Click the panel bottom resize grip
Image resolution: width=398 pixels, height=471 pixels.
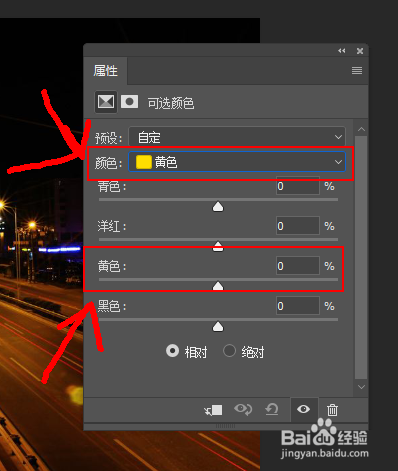tap(225, 426)
